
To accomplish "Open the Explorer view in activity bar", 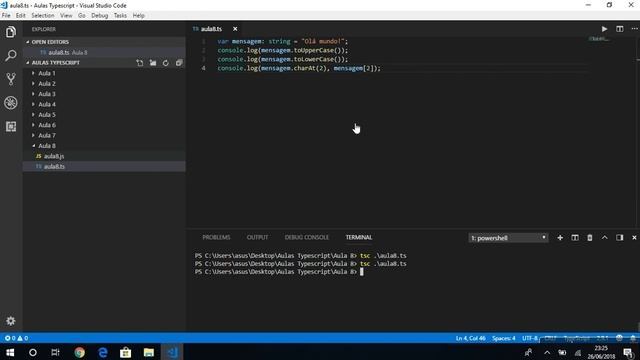I will pos(11,32).
